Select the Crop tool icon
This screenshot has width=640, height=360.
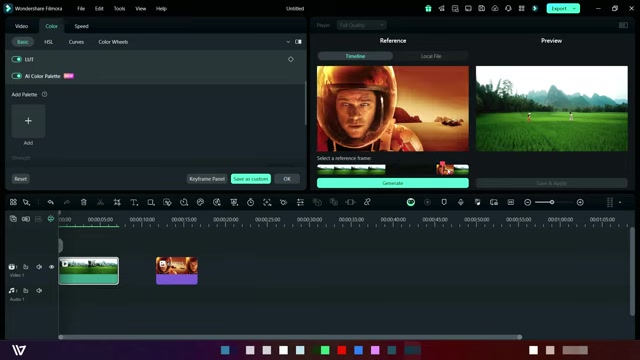point(117,202)
